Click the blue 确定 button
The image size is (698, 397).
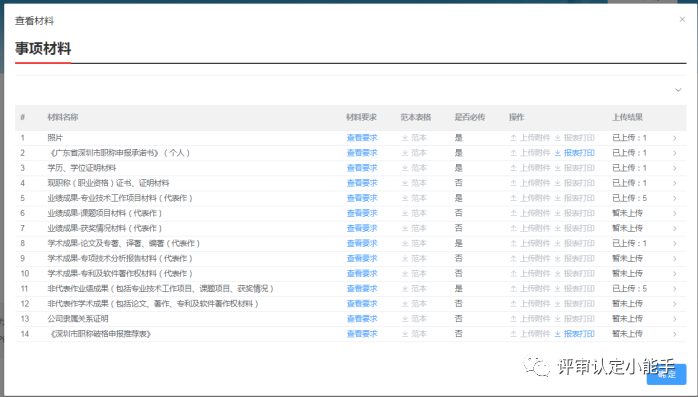pos(666,374)
